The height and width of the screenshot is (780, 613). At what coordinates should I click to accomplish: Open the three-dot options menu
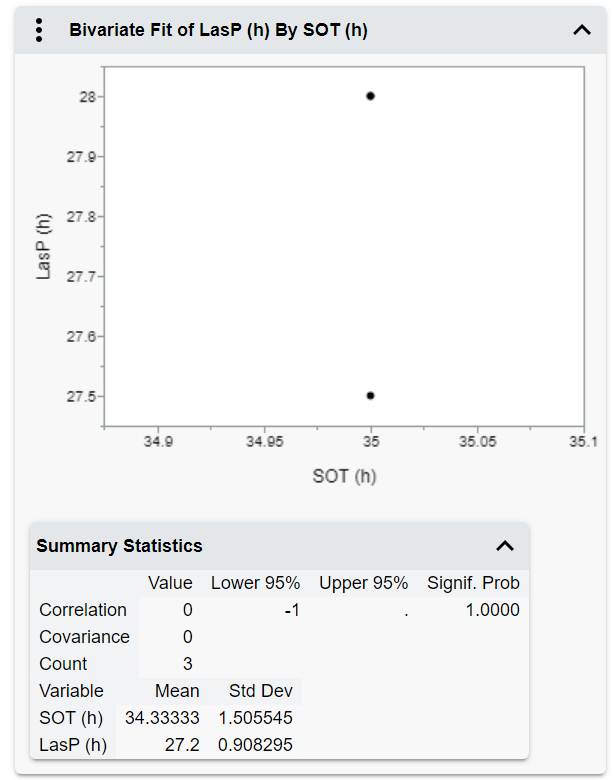click(x=39, y=30)
